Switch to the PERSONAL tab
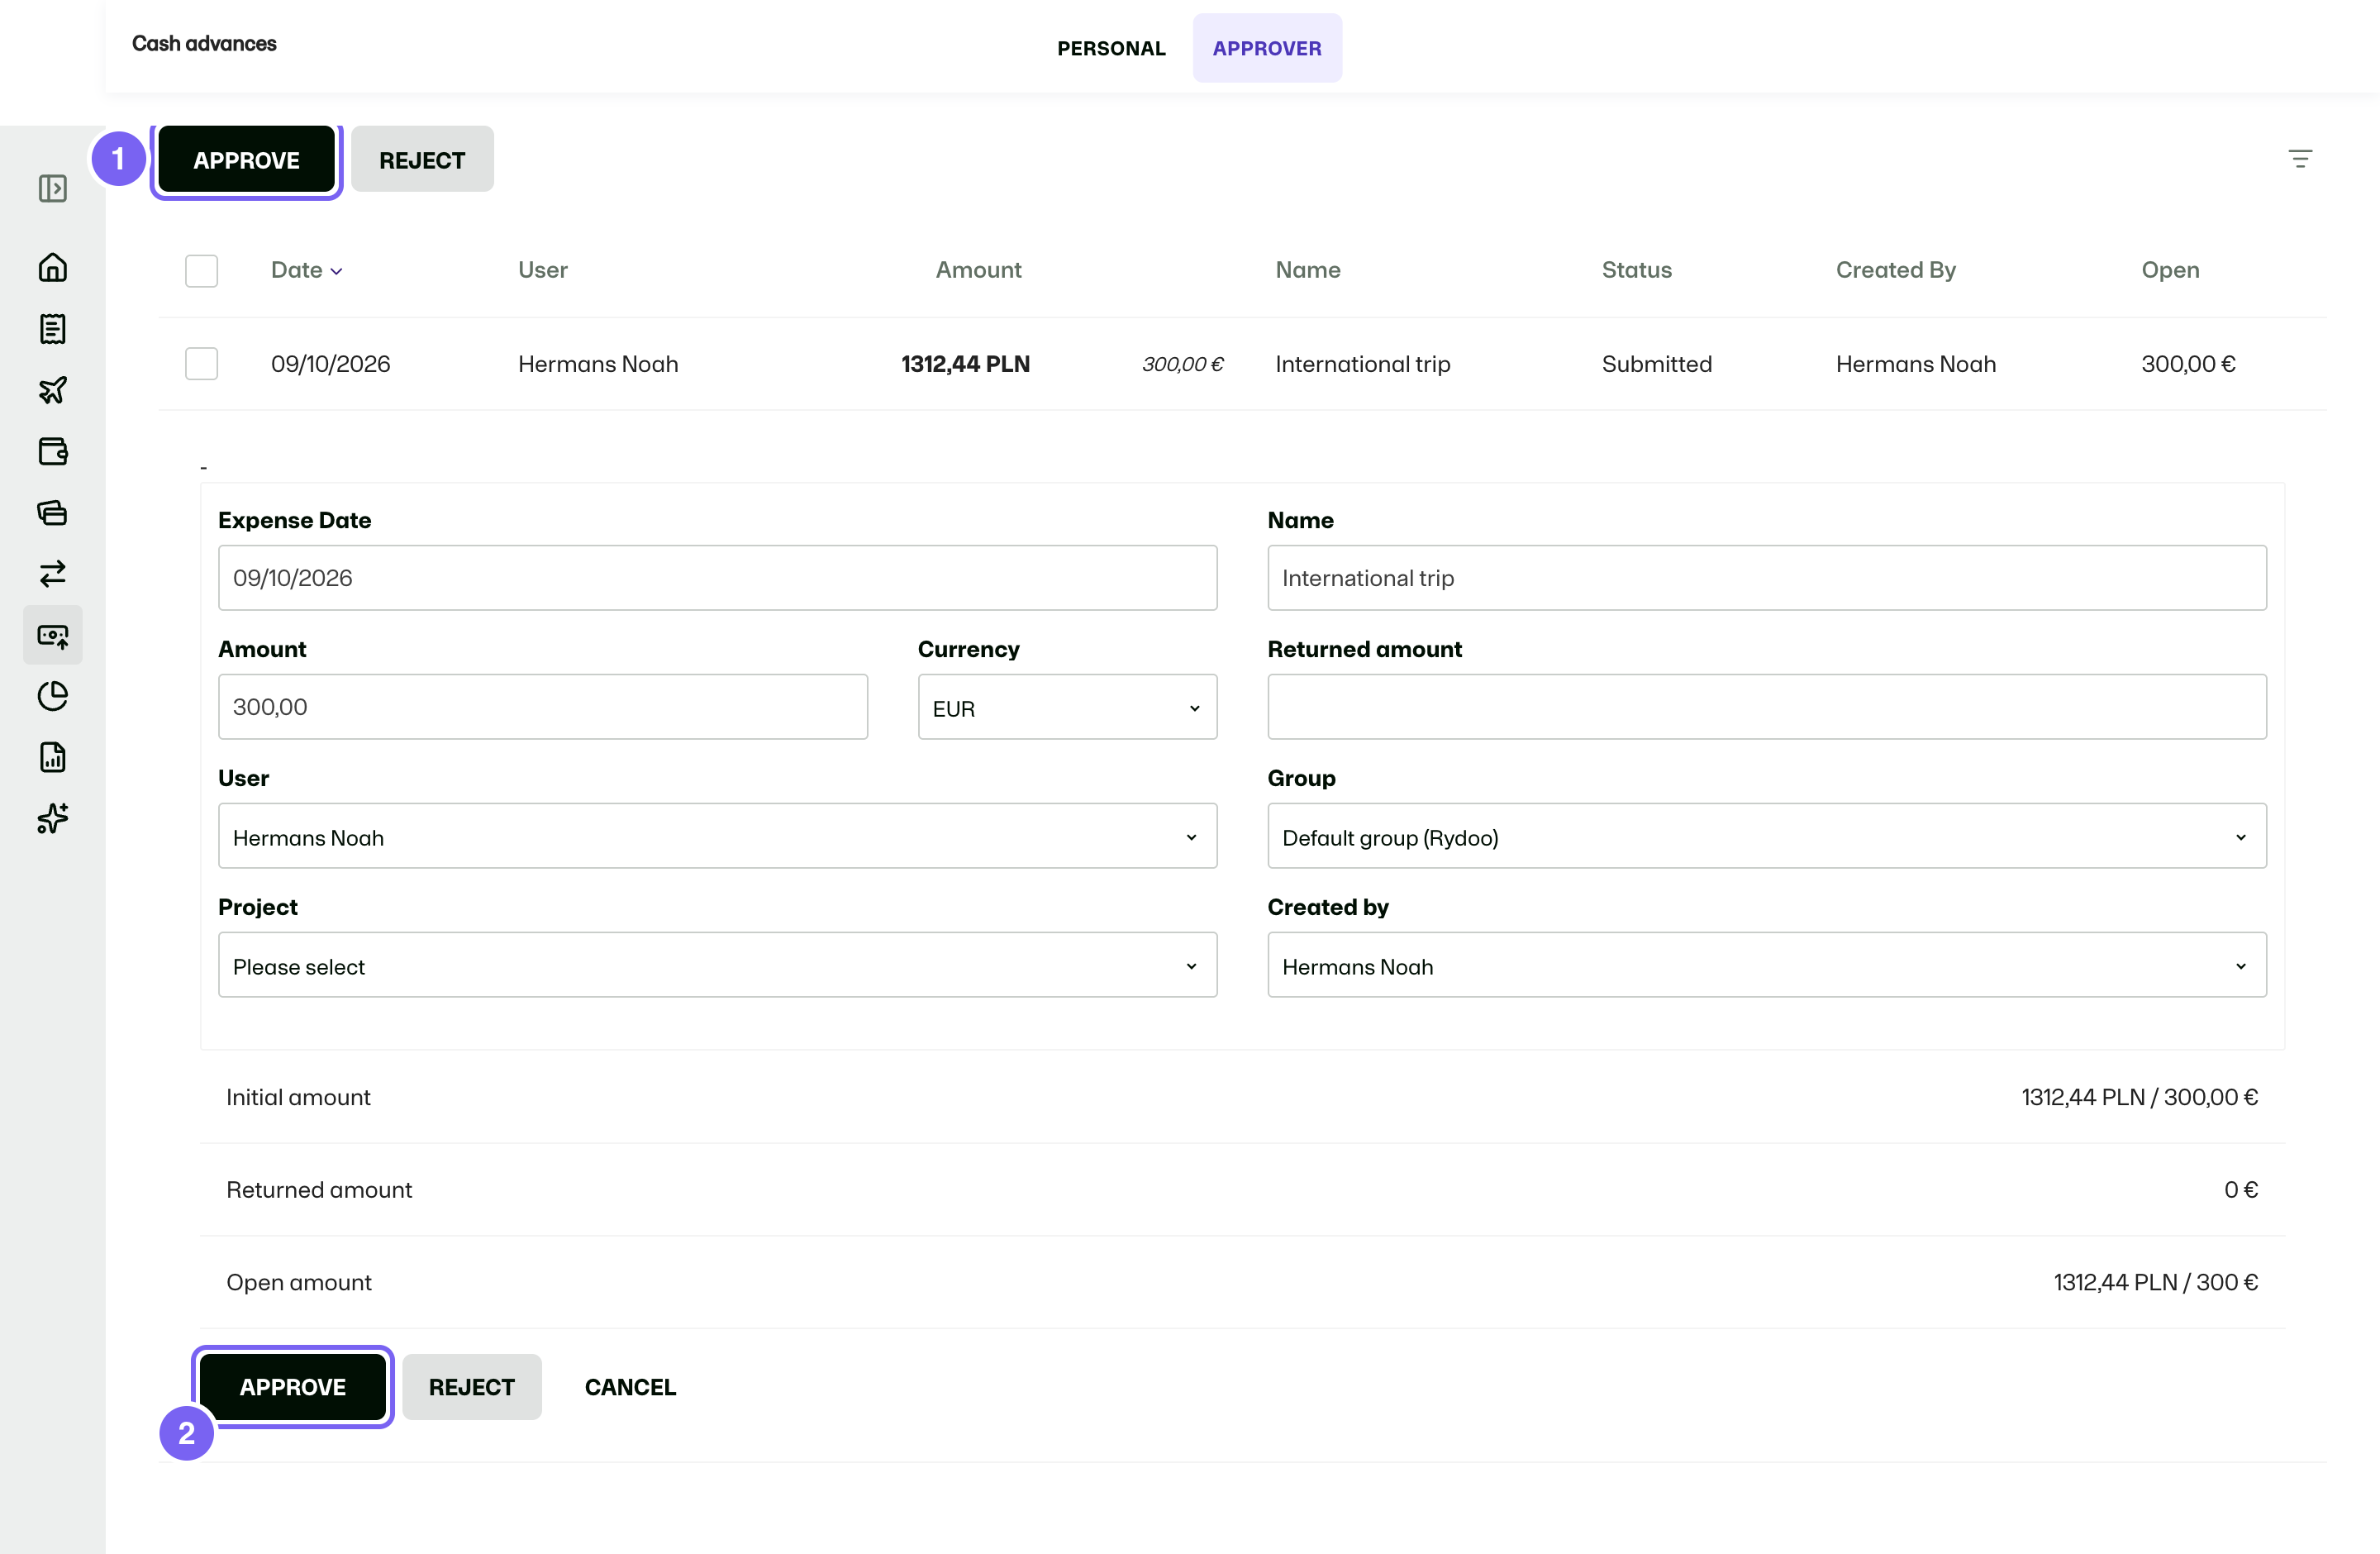 [1111, 48]
